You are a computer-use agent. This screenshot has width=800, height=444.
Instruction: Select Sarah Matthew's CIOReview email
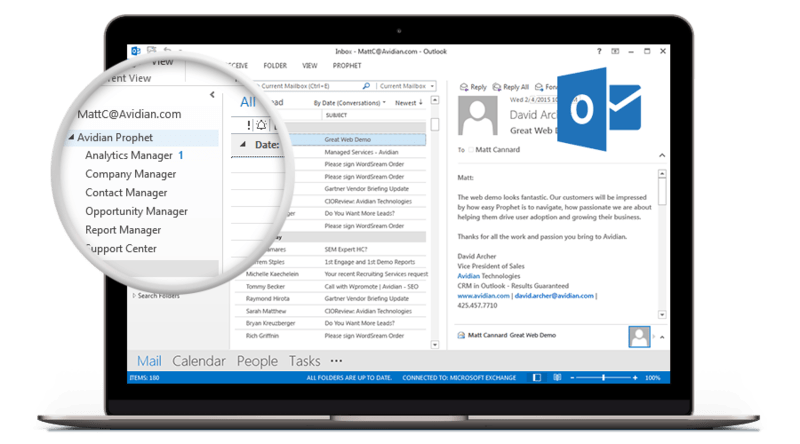pyautogui.click(x=330, y=311)
